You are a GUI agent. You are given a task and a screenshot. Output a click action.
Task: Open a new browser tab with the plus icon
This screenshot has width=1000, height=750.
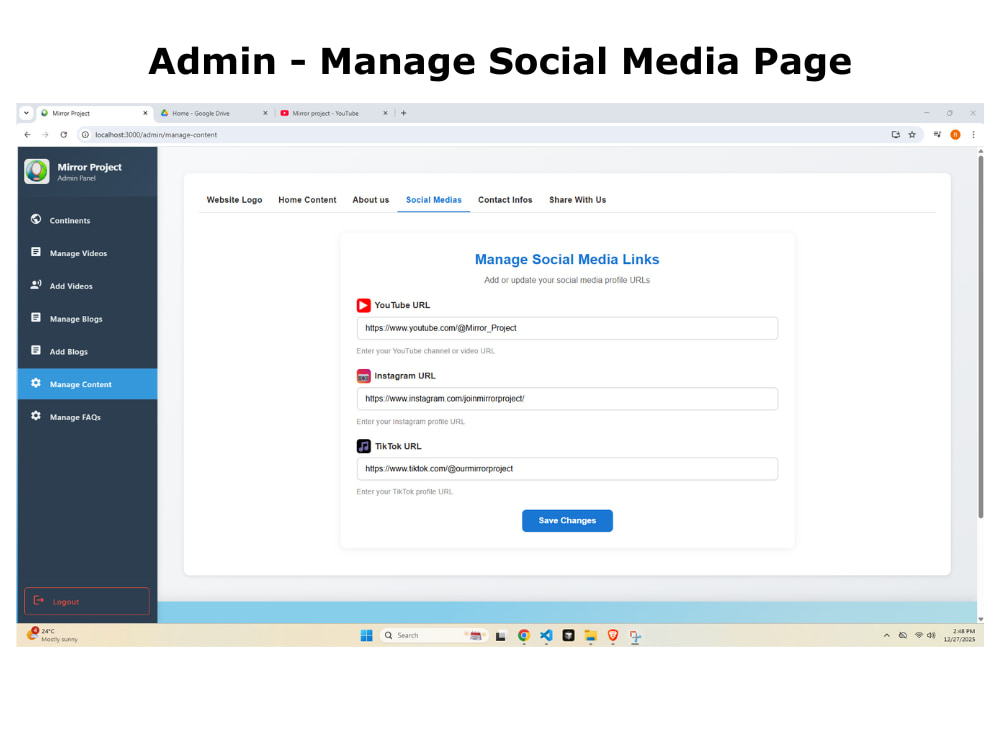coord(404,113)
